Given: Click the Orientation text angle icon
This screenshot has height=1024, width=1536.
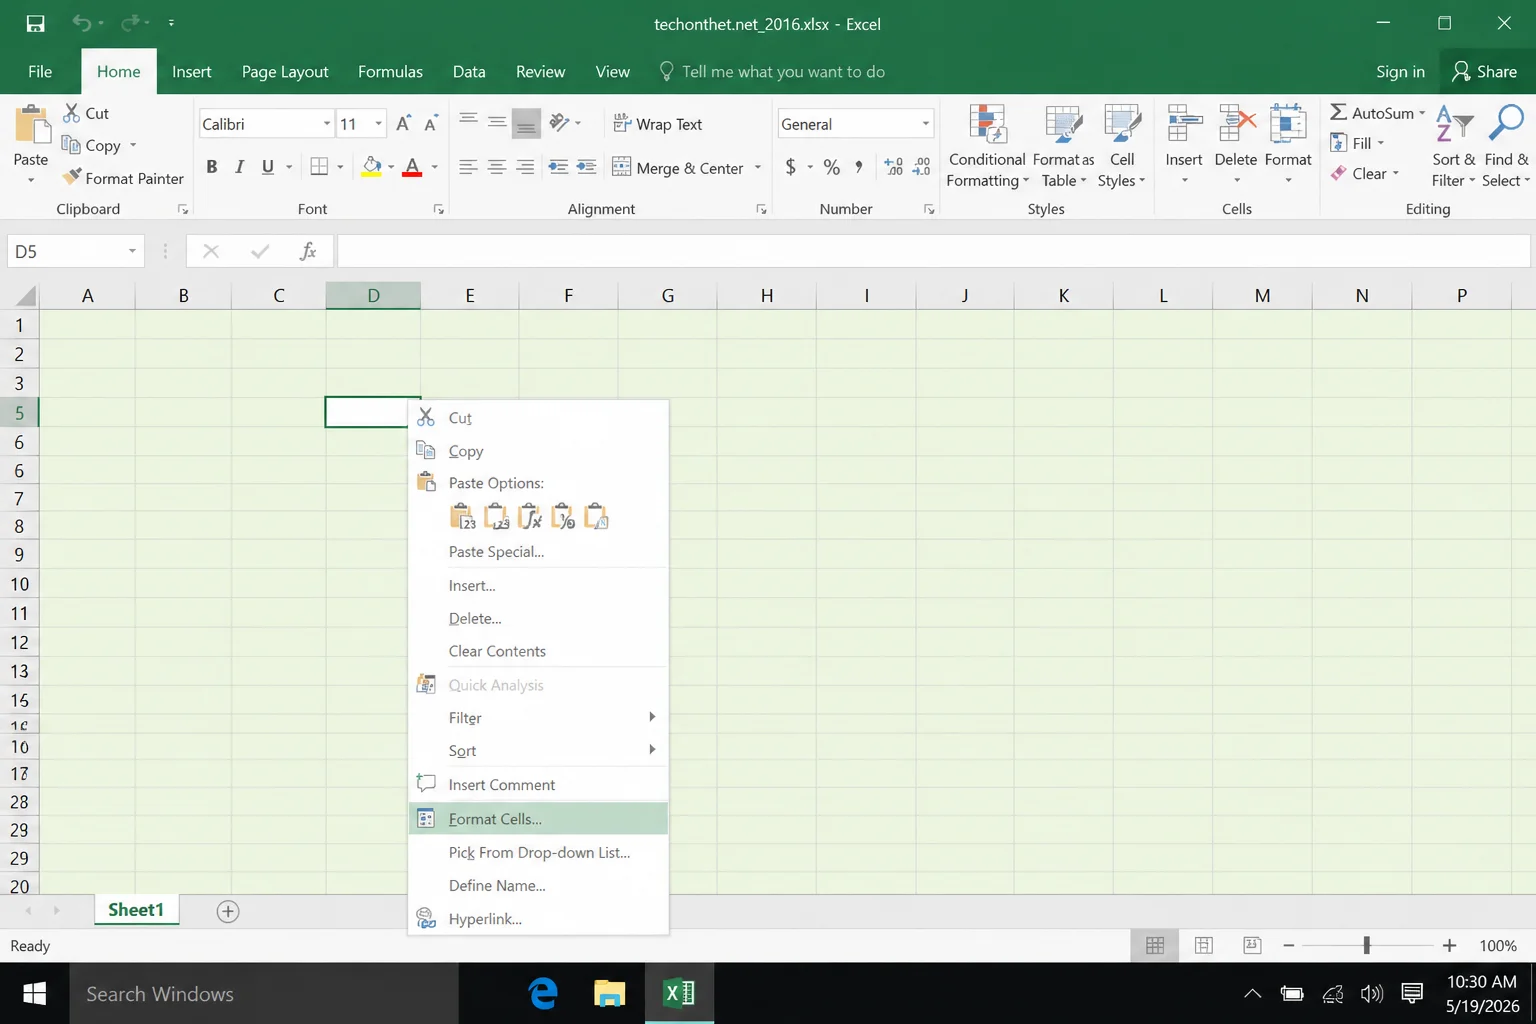Looking at the screenshot, I should tap(560, 123).
